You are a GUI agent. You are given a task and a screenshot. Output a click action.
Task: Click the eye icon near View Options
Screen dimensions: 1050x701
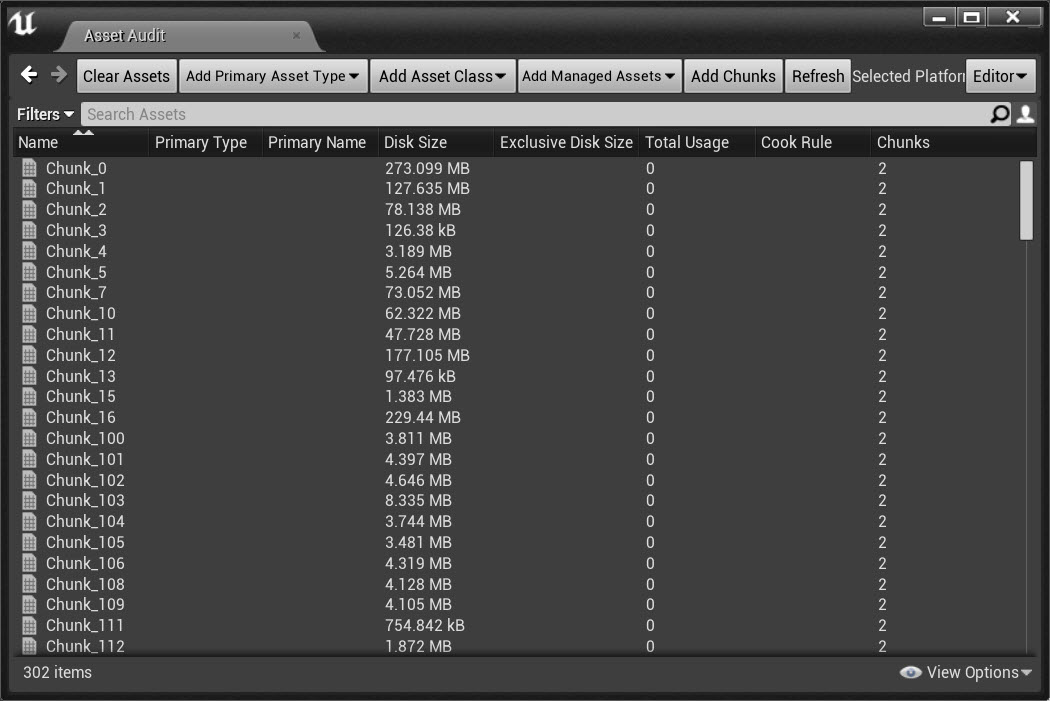click(x=910, y=673)
